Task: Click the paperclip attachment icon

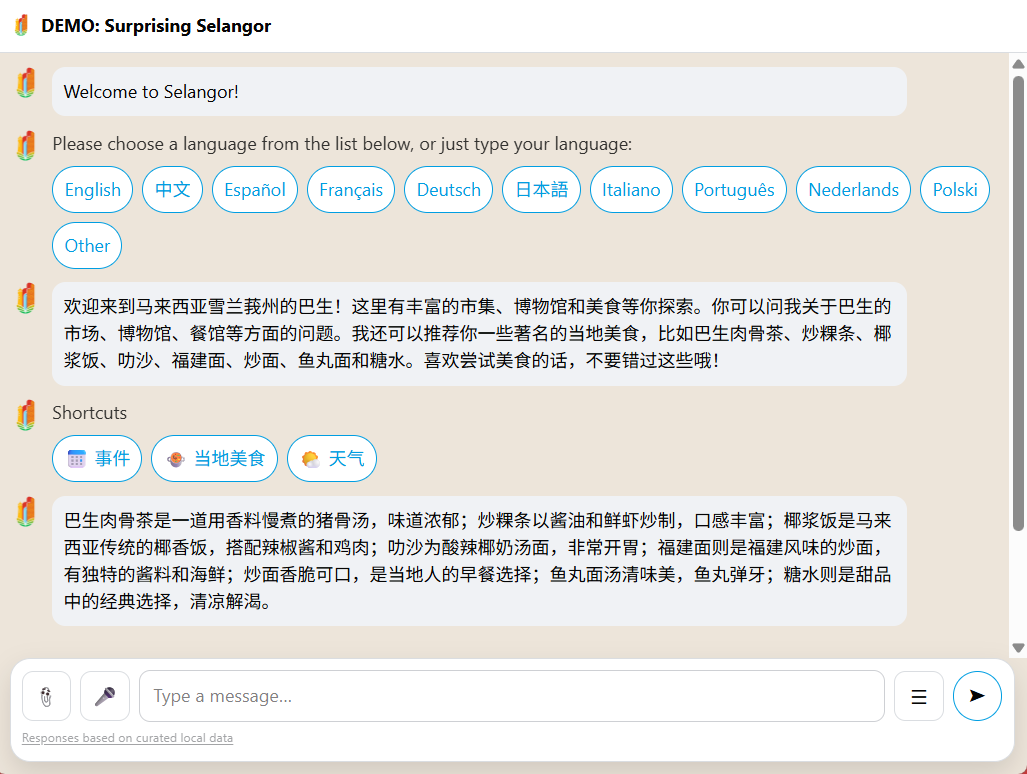Action: (46, 696)
